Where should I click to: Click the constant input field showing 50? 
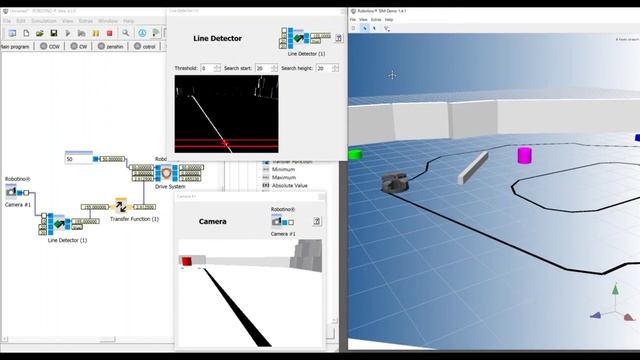79,159
